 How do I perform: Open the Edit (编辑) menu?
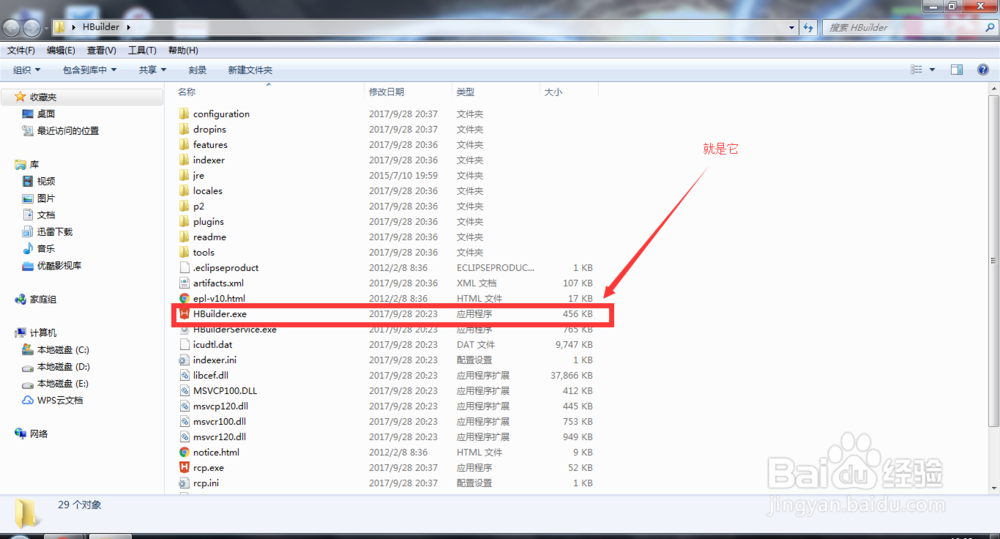coord(61,50)
